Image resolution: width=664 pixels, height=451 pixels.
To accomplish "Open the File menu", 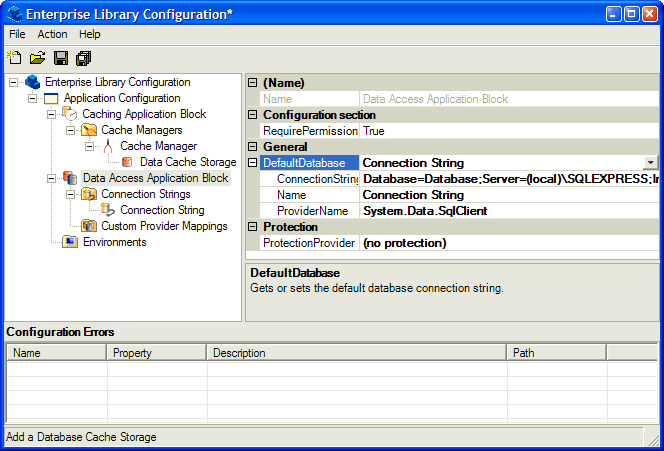I will [x=17, y=34].
